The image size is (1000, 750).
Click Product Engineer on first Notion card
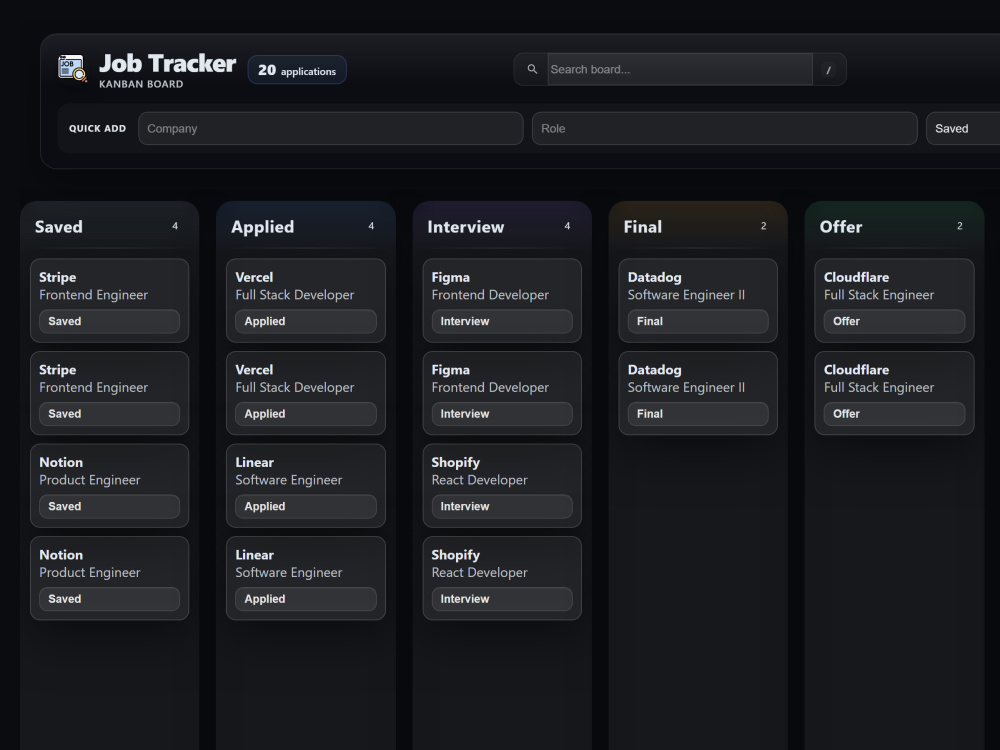[90, 480]
